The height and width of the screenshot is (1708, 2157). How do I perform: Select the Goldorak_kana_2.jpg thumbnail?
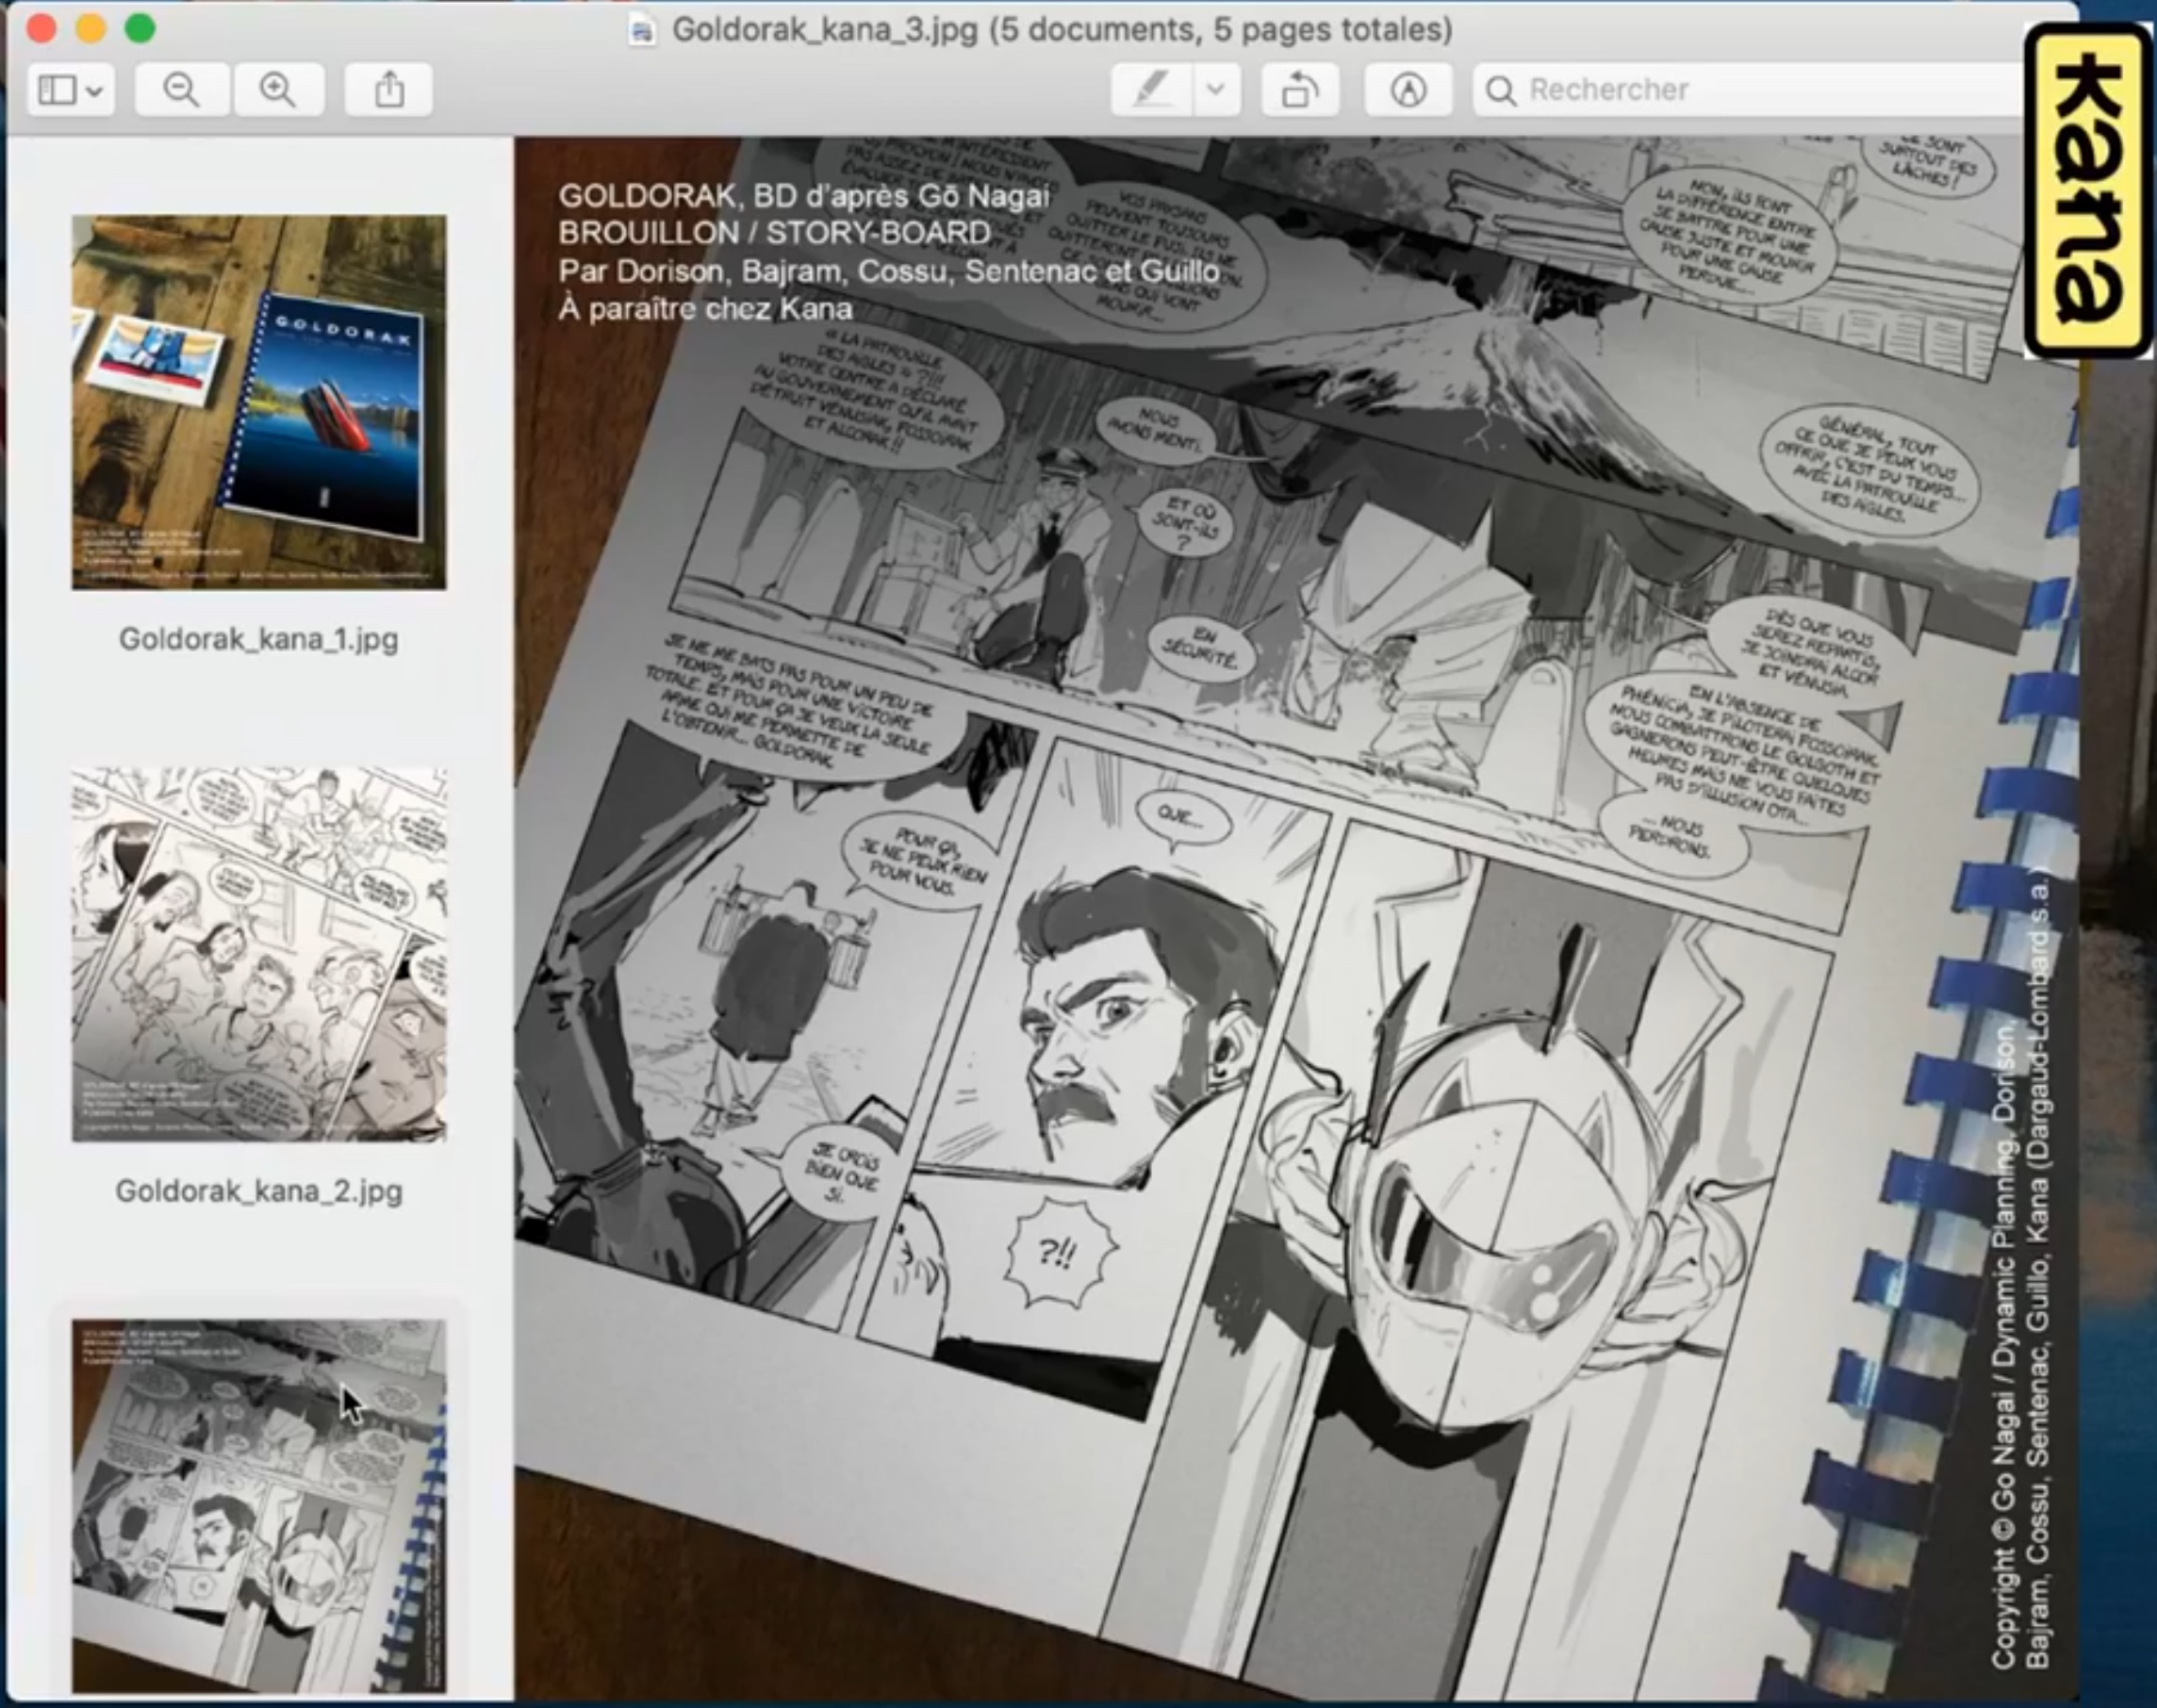click(x=259, y=954)
